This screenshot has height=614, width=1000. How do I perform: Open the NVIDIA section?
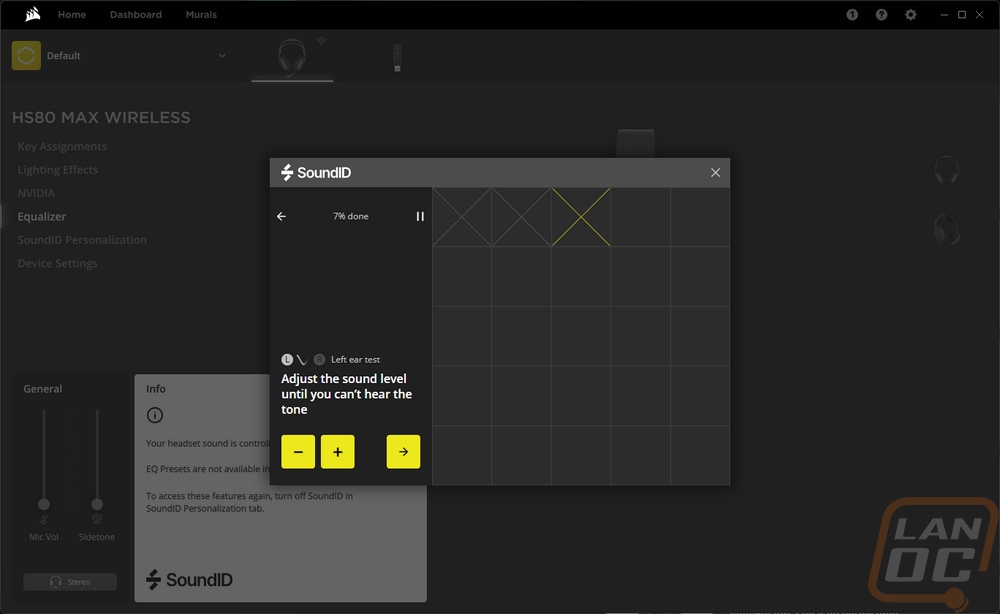(36, 193)
